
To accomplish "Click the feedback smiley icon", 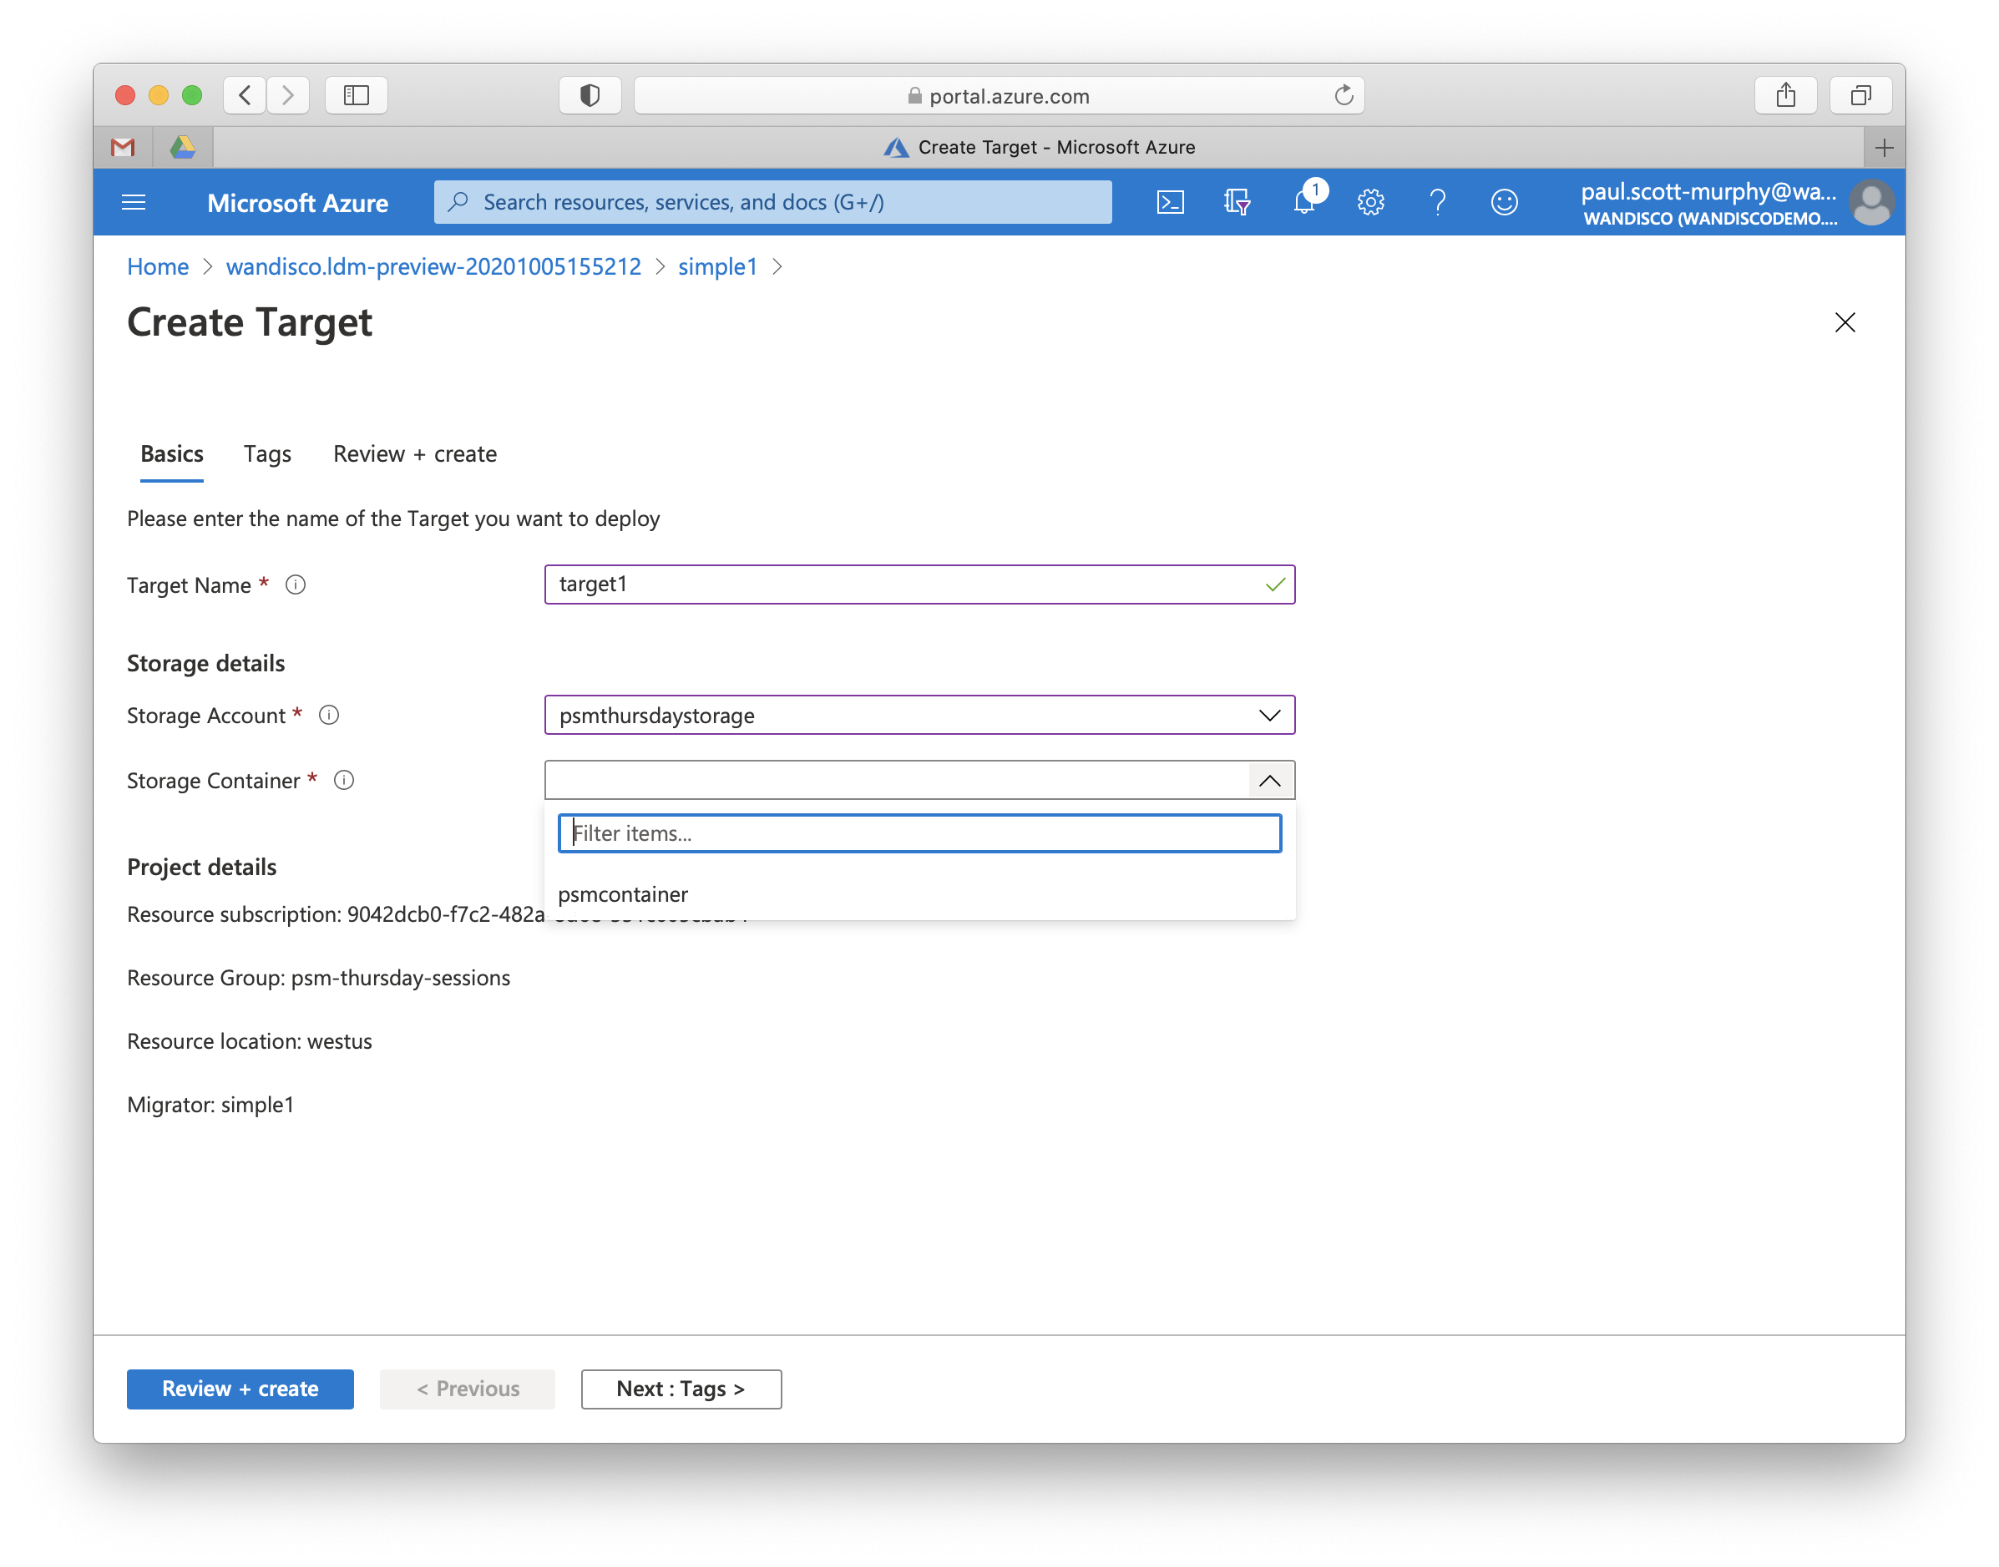I will click(x=1504, y=203).
